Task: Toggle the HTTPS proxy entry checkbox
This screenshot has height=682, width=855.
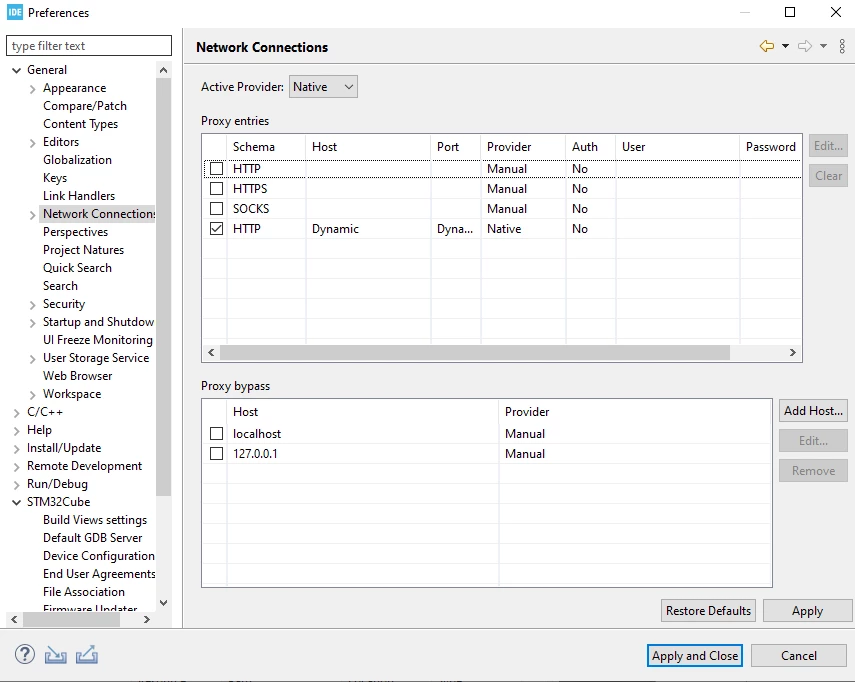Action: click(x=216, y=189)
